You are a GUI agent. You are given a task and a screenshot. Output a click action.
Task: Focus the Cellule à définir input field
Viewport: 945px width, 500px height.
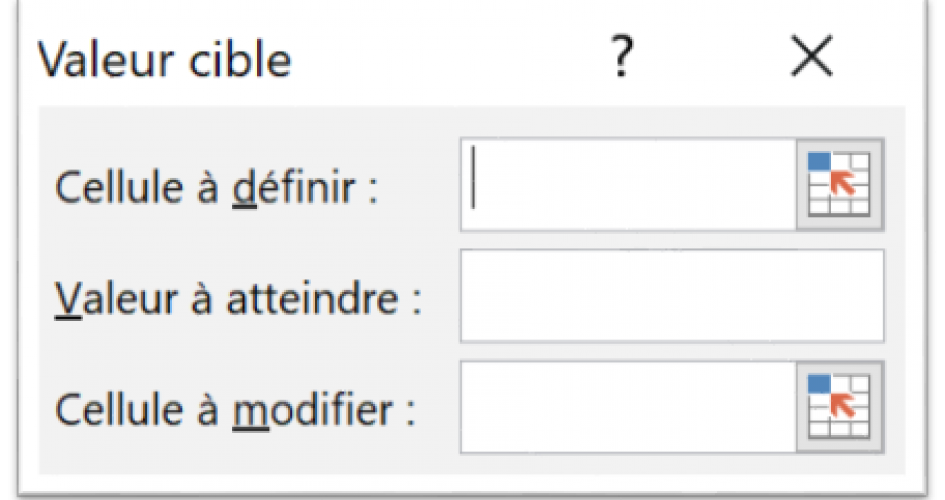(629, 184)
